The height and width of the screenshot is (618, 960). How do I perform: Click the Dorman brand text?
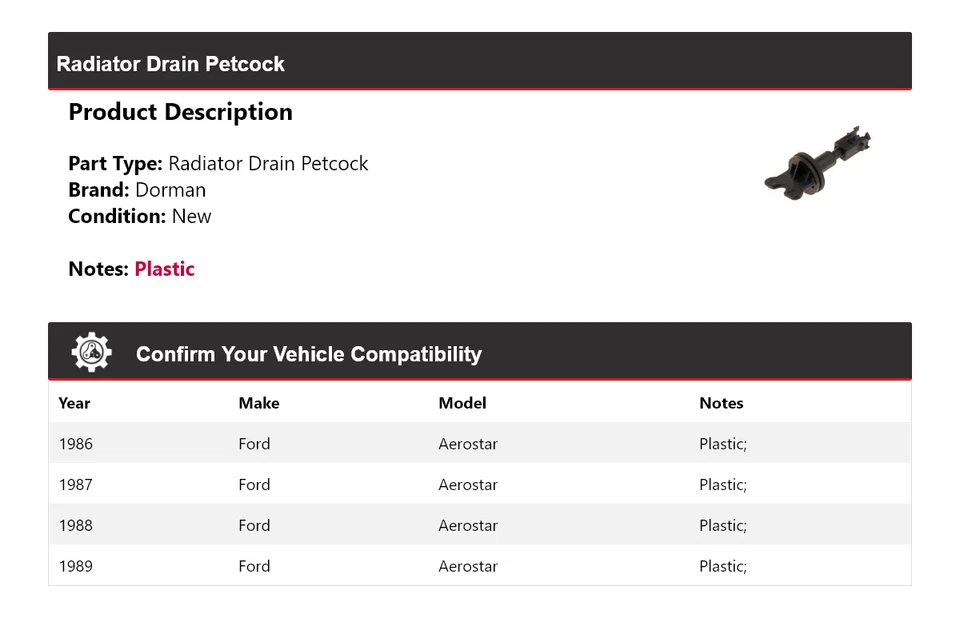pyautogui.click(x=170, y=190)
